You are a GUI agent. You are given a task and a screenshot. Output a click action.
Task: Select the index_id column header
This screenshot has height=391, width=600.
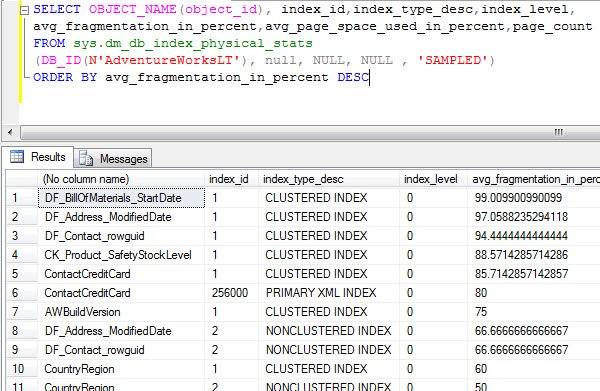[231, 179]
